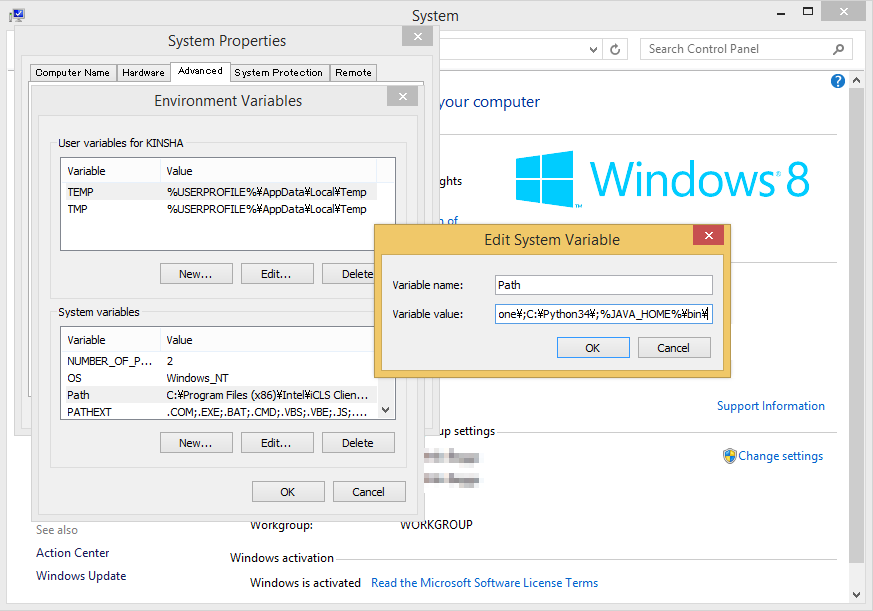Close the Environment Variables dialog

pos(402,97)
